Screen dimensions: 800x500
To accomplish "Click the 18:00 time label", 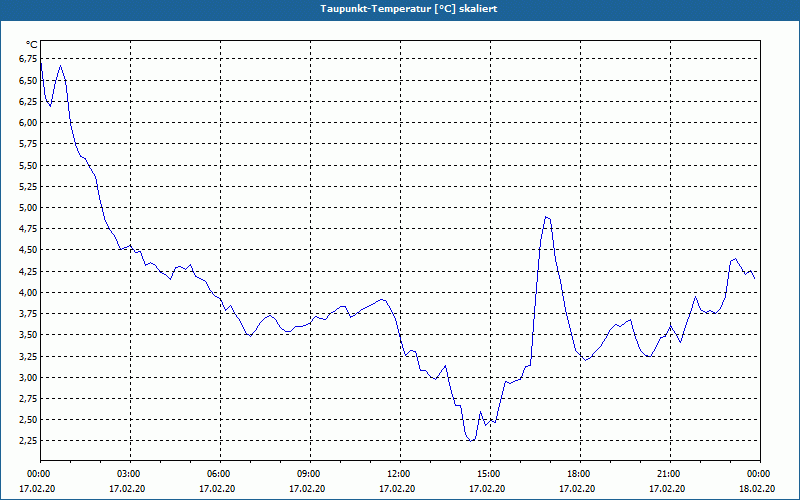I will pos(580,474).
